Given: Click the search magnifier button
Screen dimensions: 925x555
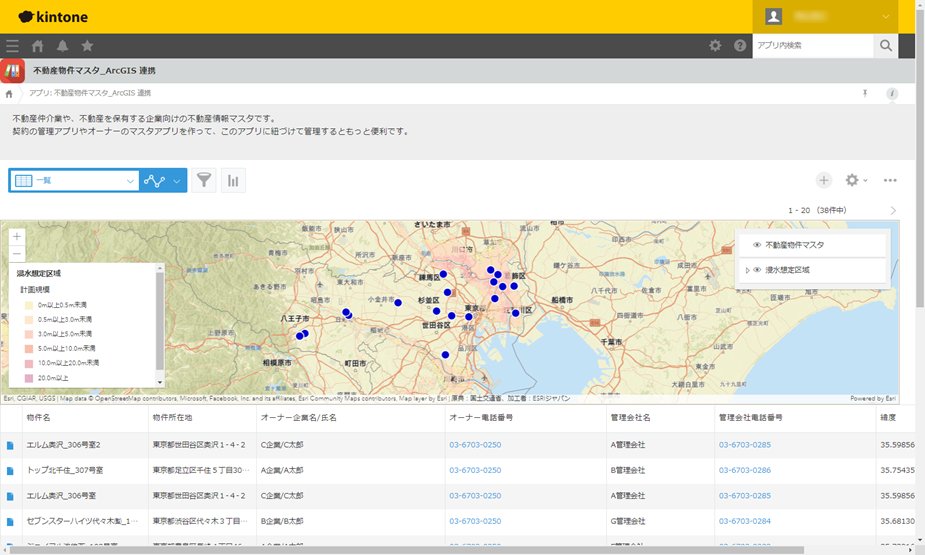Looking at the screenshot, I should click(885, 46).
